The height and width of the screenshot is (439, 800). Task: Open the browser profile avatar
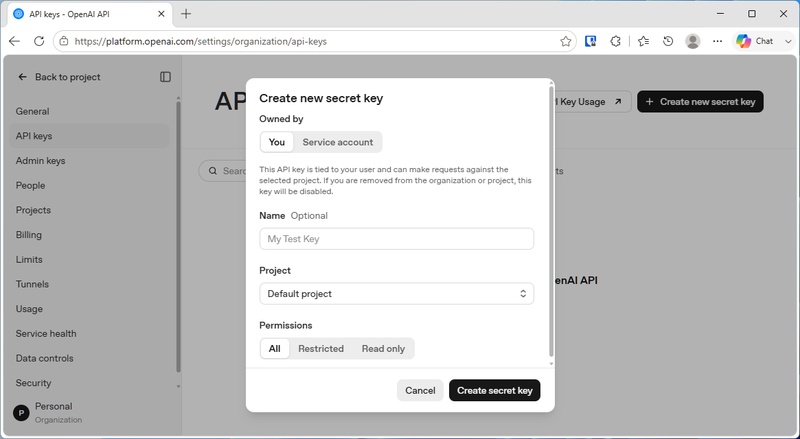(692, 41)
